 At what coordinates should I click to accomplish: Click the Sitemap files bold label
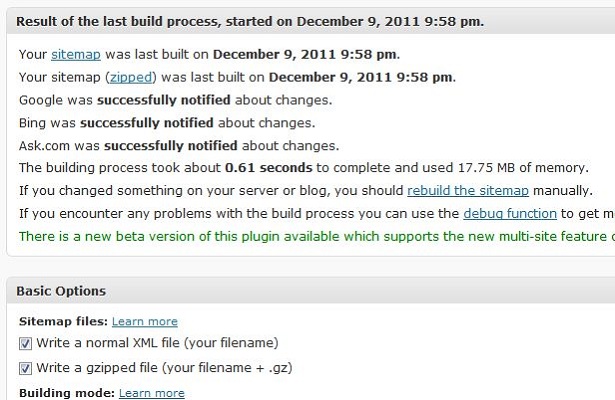pyautogui.click(x=63, y=322)
